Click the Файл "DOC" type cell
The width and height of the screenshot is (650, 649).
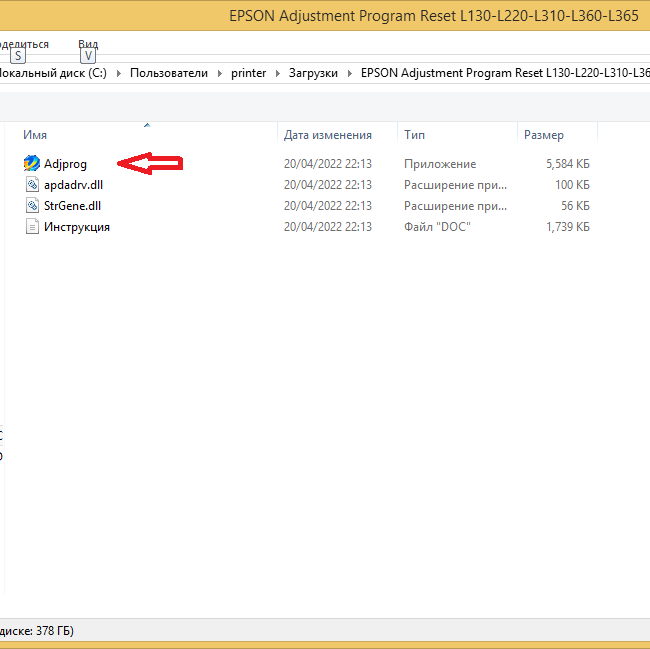click(437, 227)
